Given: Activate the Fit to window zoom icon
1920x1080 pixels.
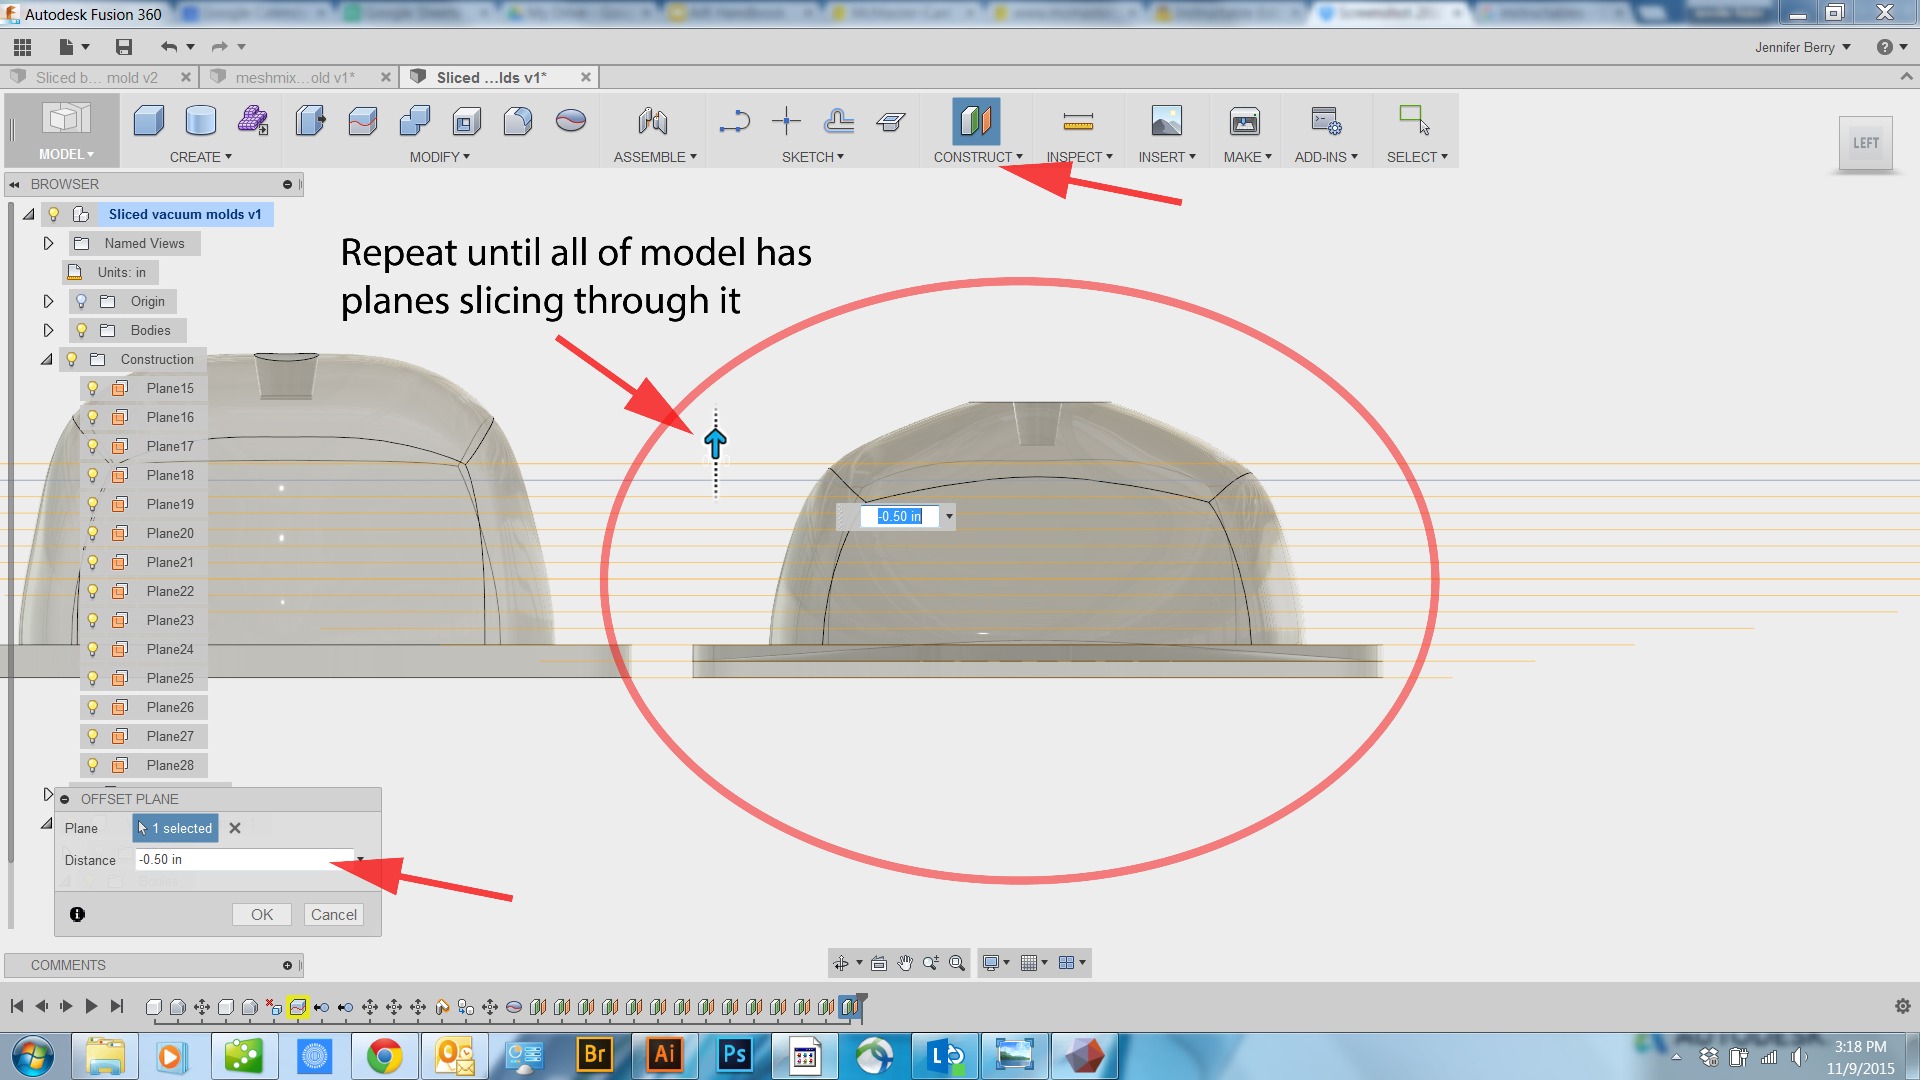Looking at the screenshot, I should click(957, 962).
